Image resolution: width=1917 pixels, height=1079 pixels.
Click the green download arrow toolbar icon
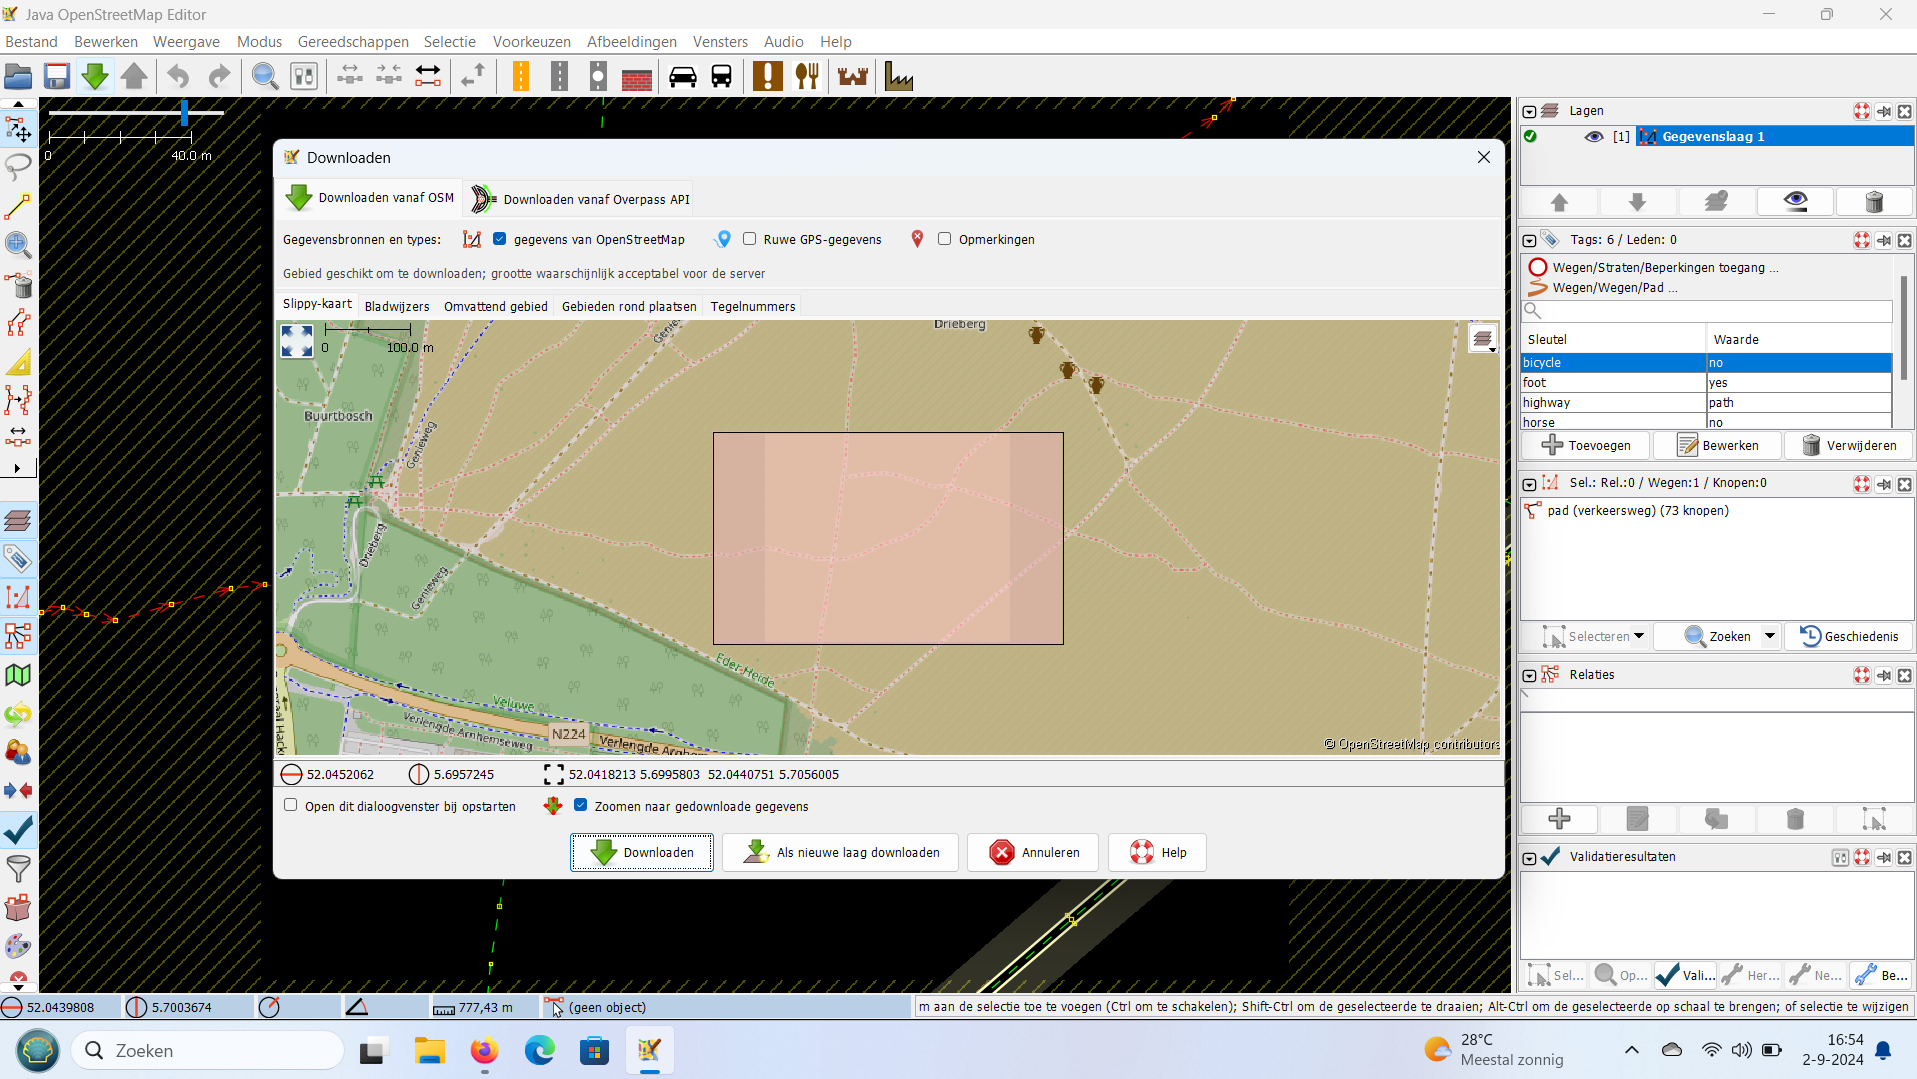pyautogui.click(x=95, y=77)
